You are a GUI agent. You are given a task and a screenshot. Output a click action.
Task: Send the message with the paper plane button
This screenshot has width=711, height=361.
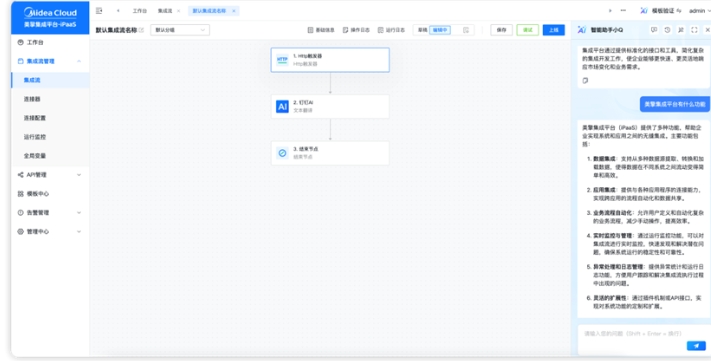696,346
